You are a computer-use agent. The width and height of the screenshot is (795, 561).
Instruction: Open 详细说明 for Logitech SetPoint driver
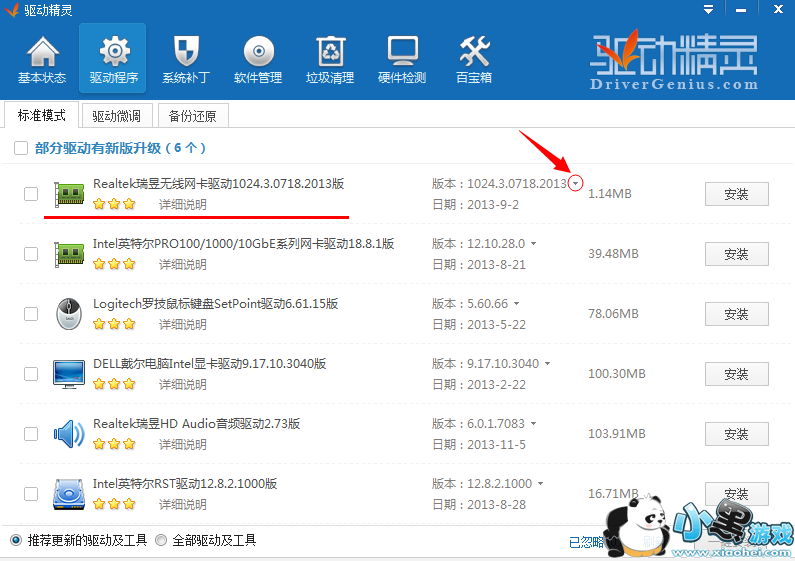point(183,324)
